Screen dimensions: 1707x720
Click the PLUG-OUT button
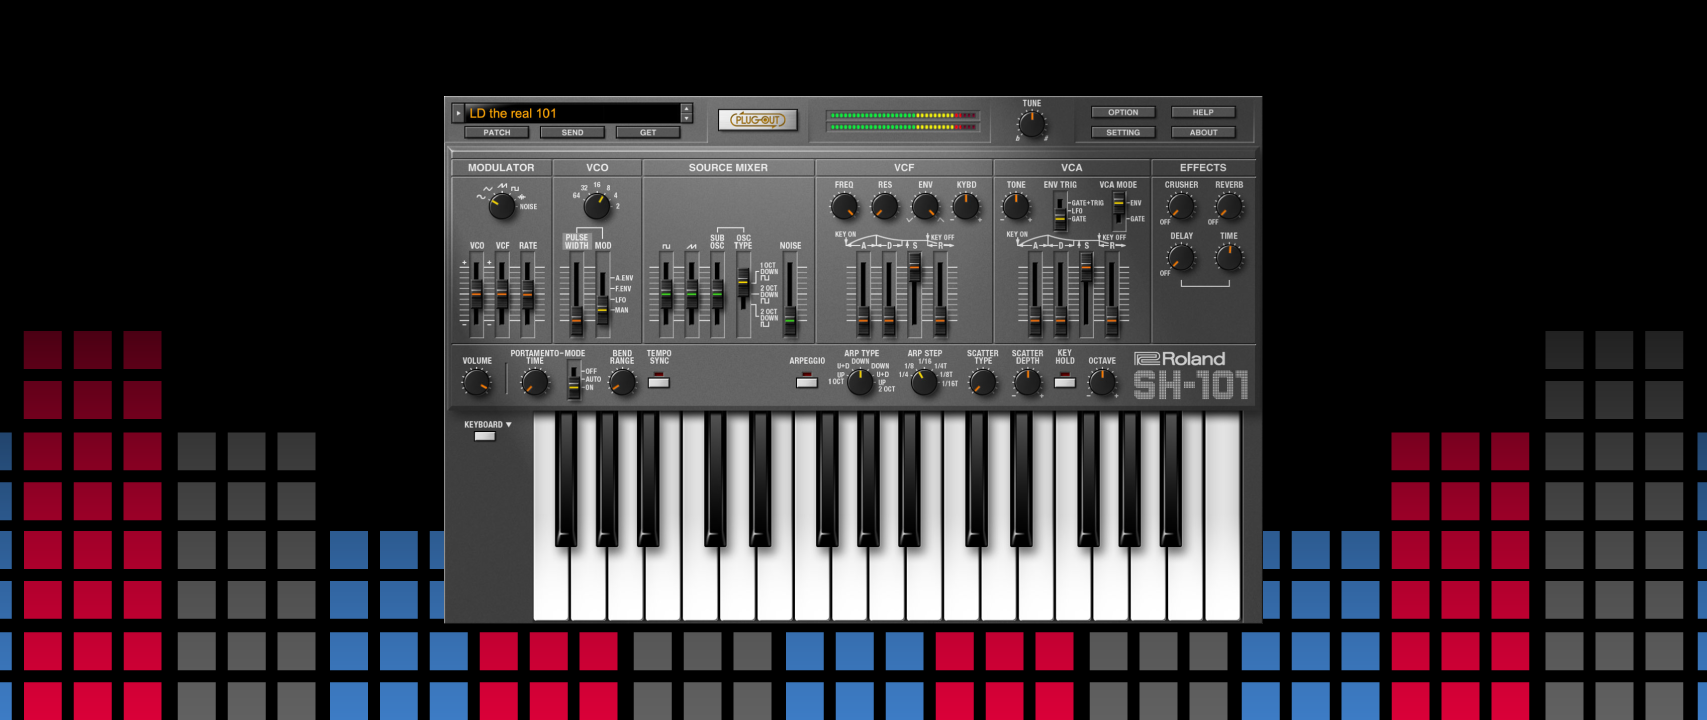click(757, 120)
